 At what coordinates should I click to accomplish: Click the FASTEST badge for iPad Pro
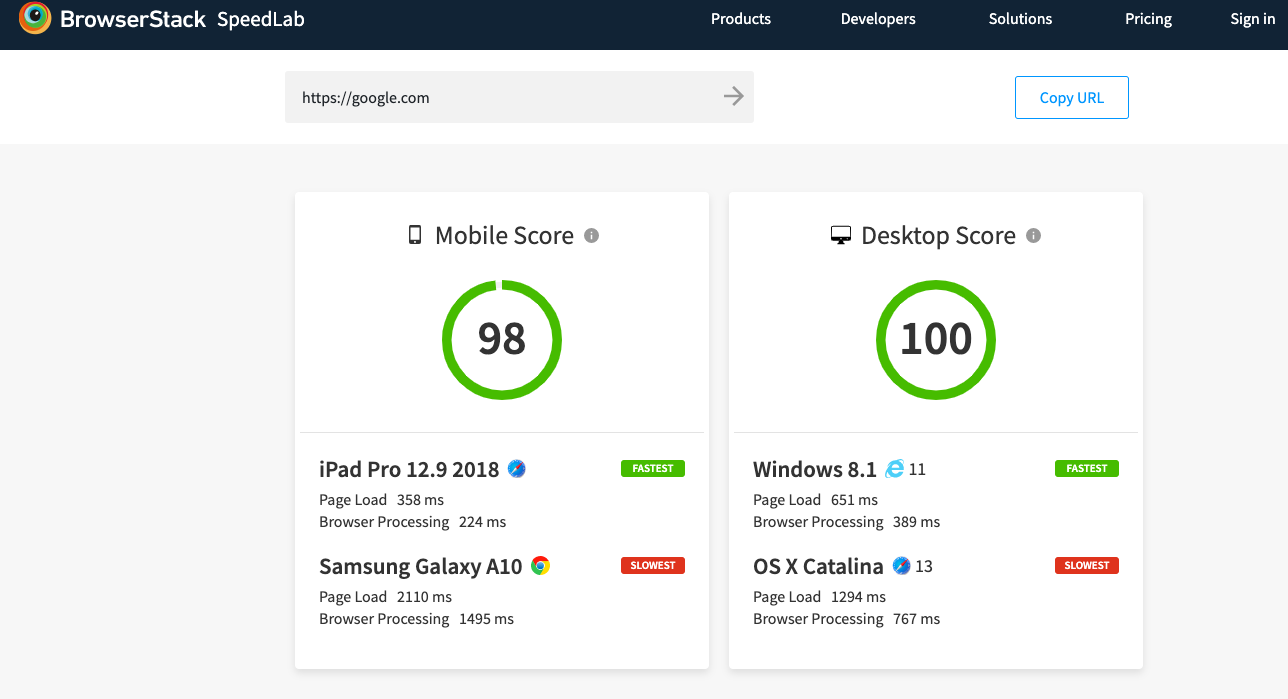[x=652, y=468]
